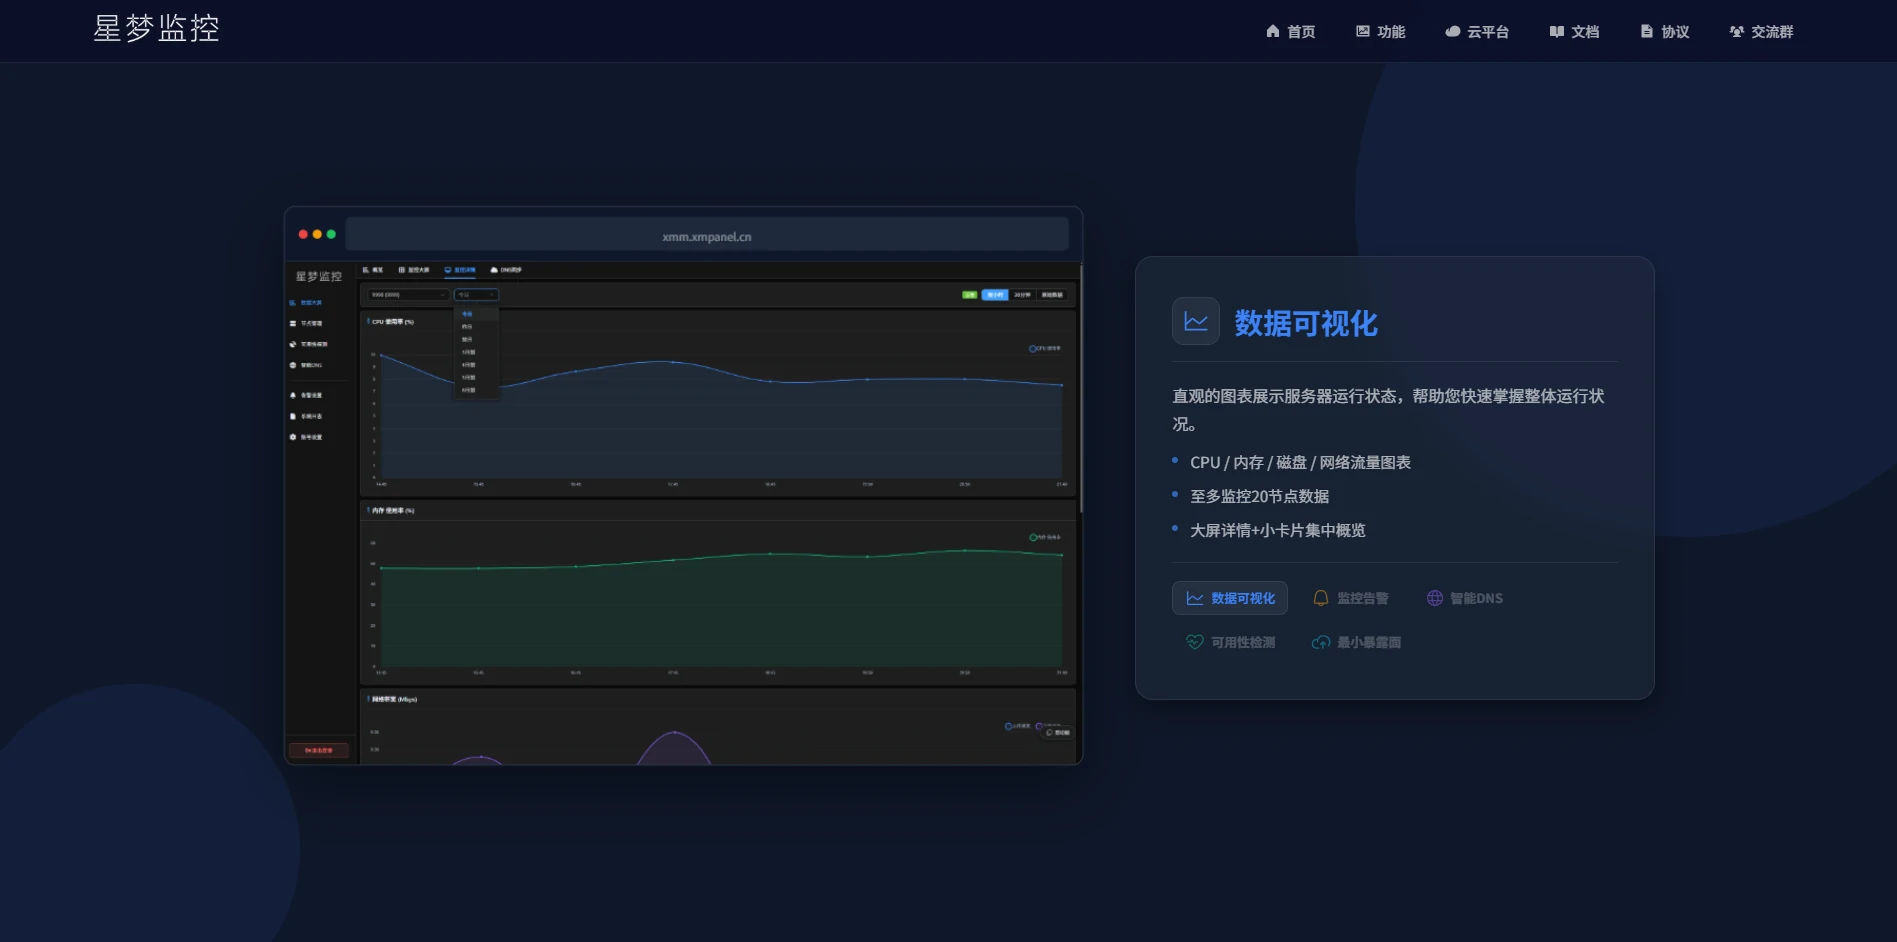The image size is (1897, 942).
Task: Toggle a traffic legend on the network chart
Action: [1020, 726]
